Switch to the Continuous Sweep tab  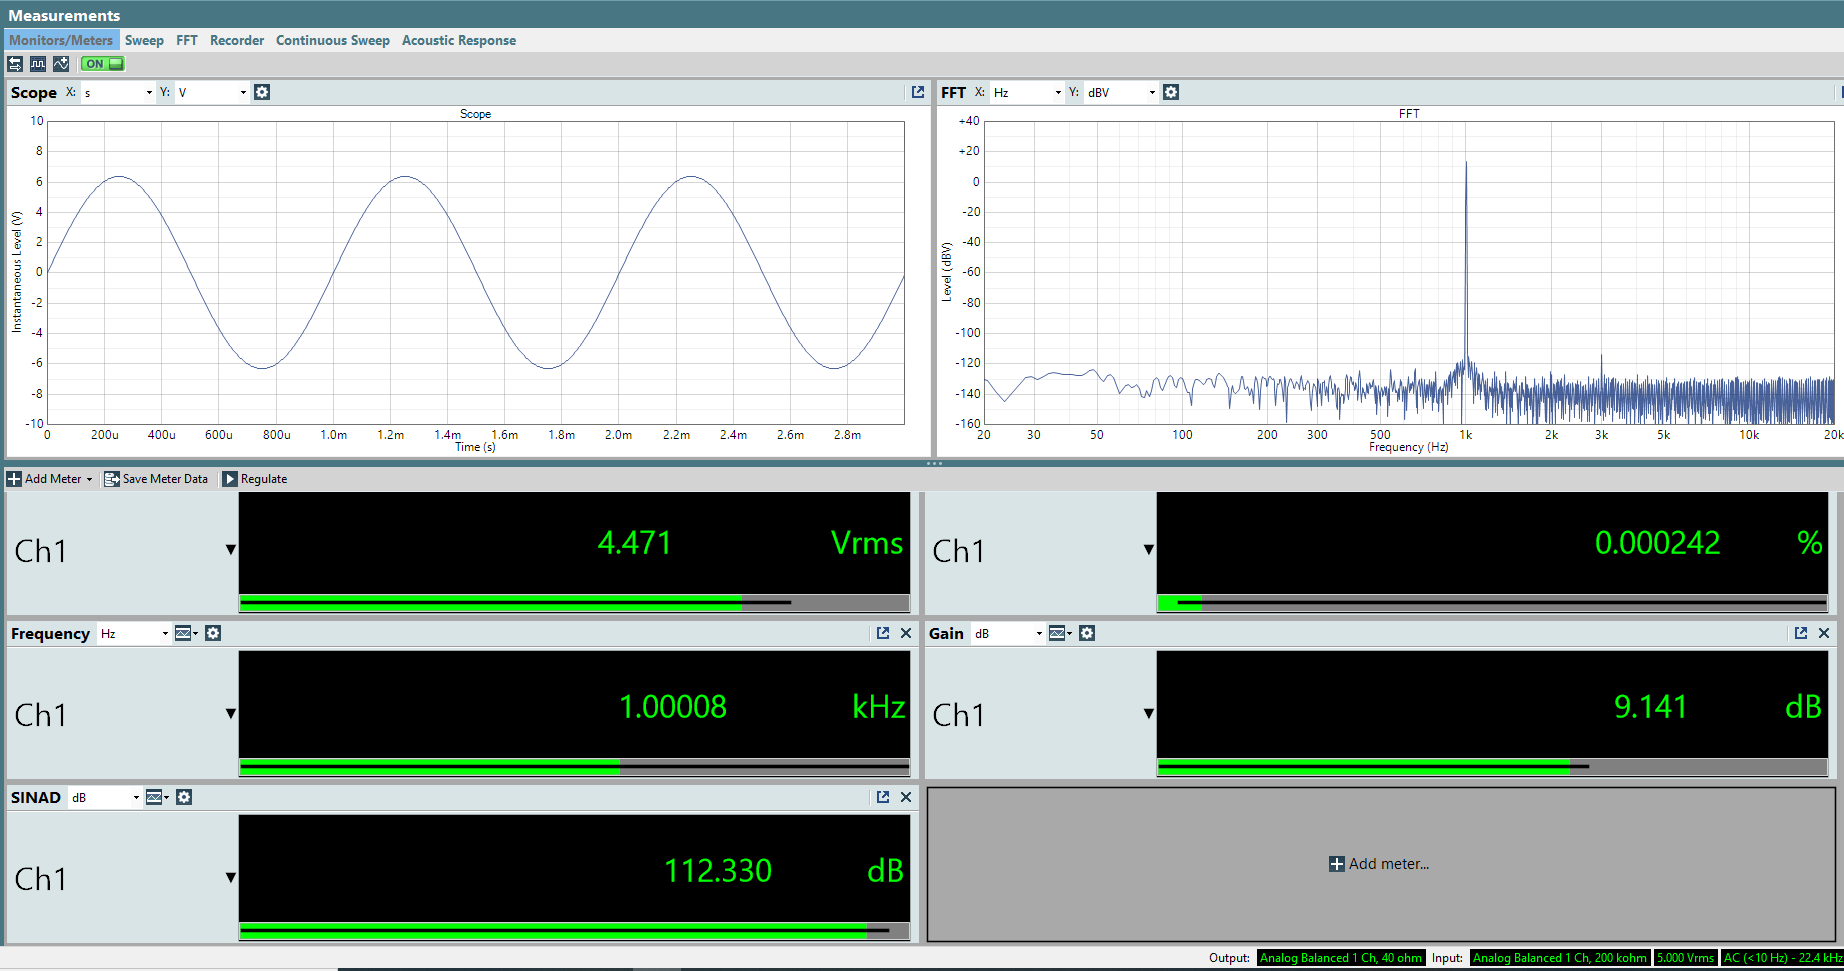333,40
